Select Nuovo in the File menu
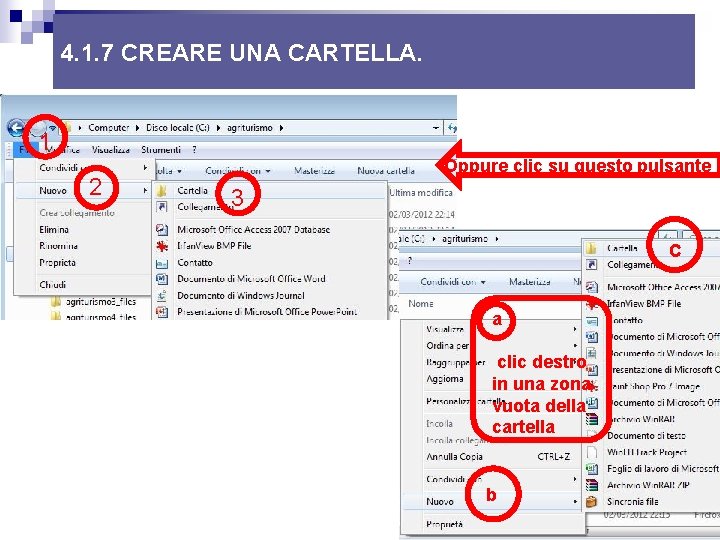720x540 pixels. click(x=53, y=191)
